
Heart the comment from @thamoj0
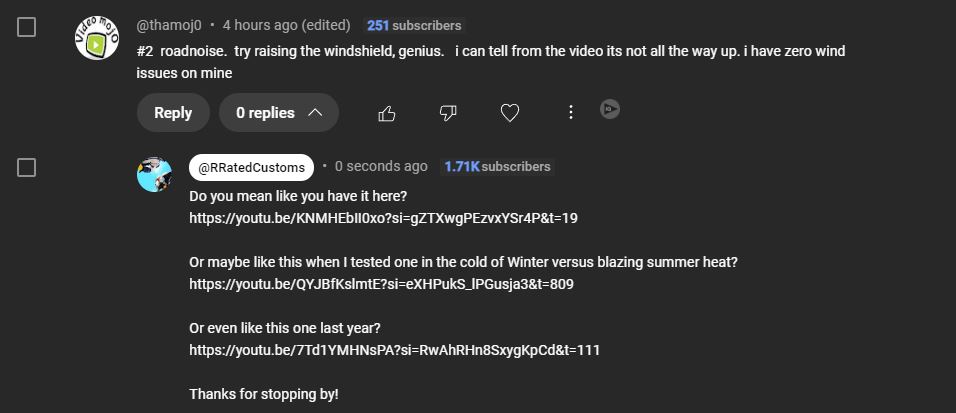509,113
